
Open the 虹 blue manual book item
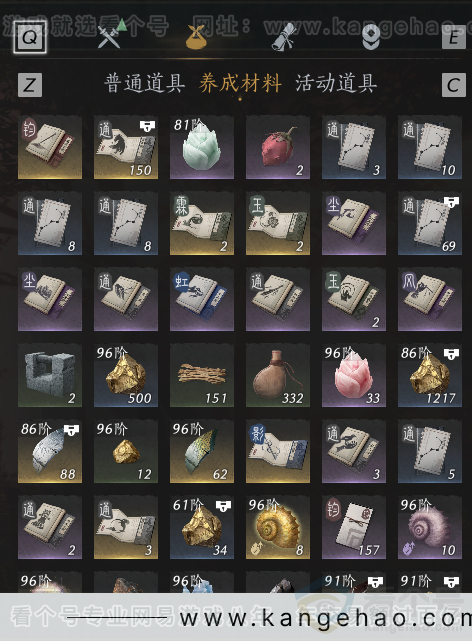202,299
